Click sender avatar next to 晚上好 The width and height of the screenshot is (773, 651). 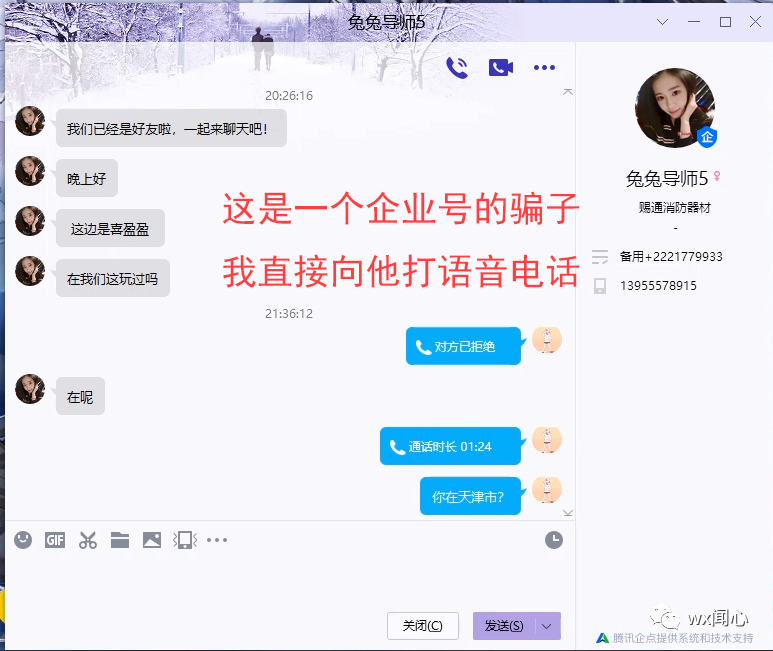coord(30,171)
